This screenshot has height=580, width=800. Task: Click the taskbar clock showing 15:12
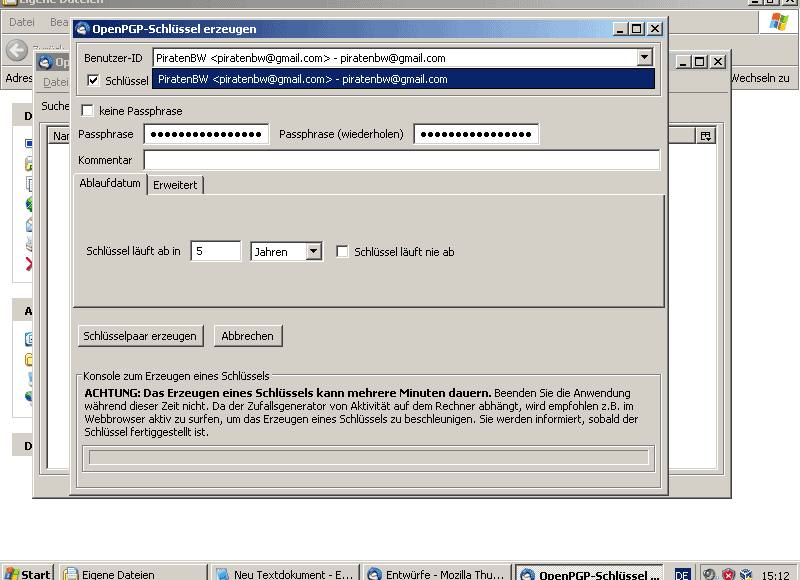pos(776,575)
